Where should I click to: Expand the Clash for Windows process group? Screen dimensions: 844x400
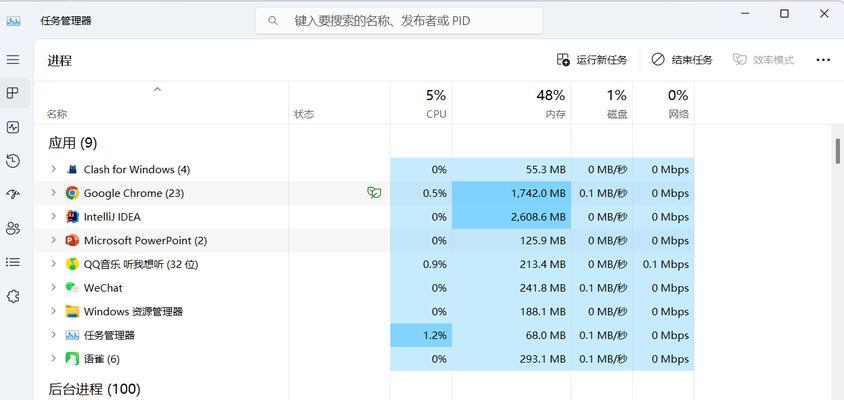pos(53,169)
